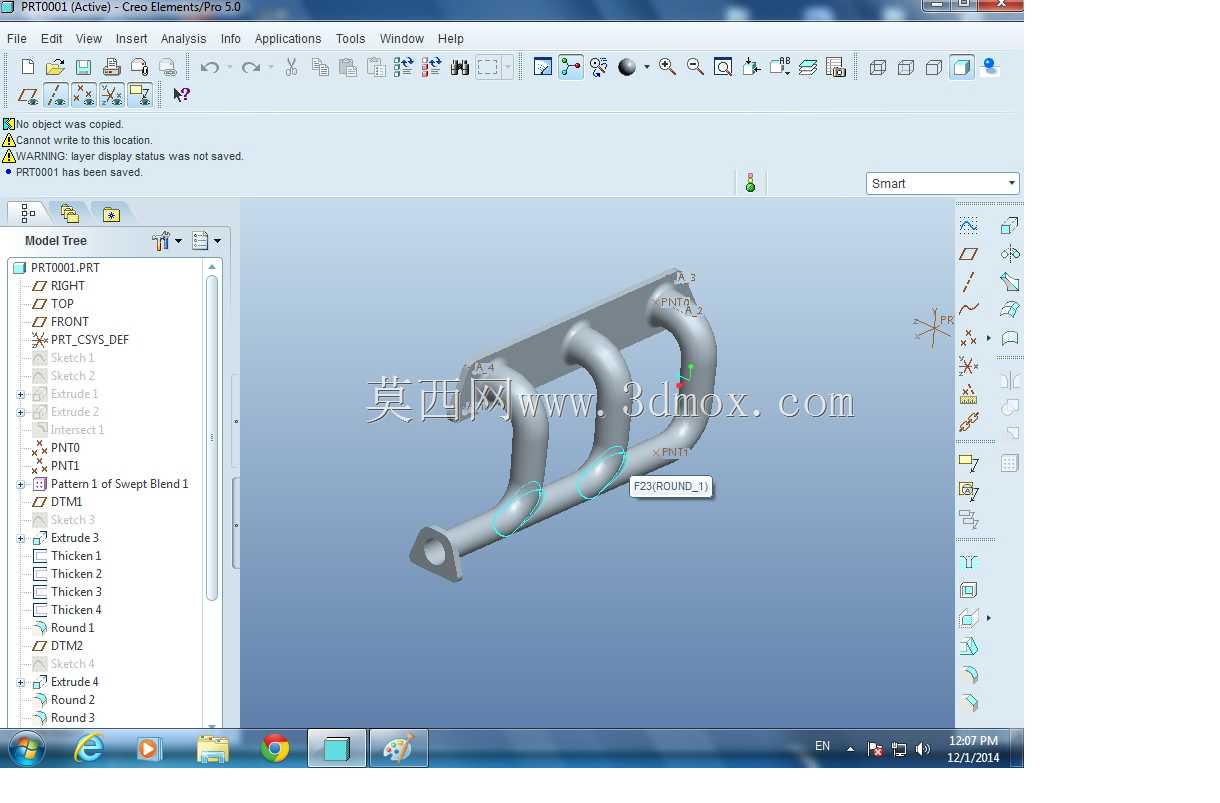
Task: Select Round 1 in model tree
Action: coord(72,628)
